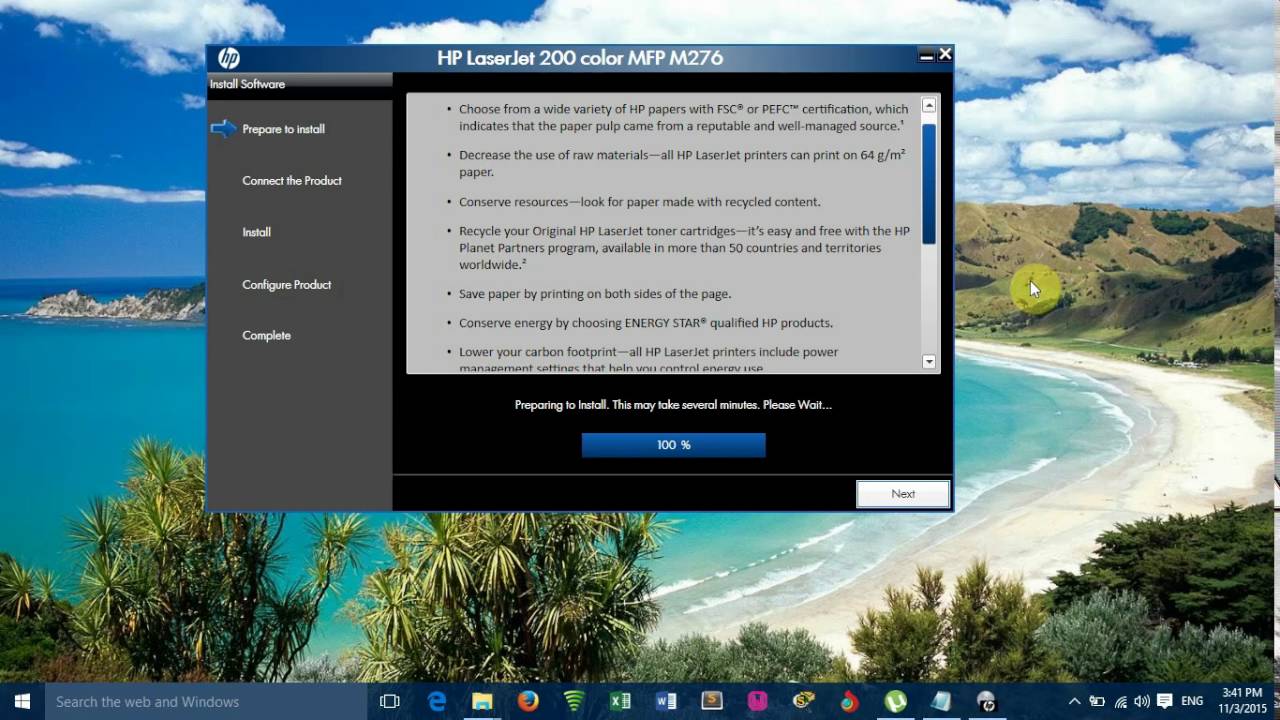Open the network Wi-Fi tray icon
Viewport: 1280px width, 720px height.
(1120, 702)
